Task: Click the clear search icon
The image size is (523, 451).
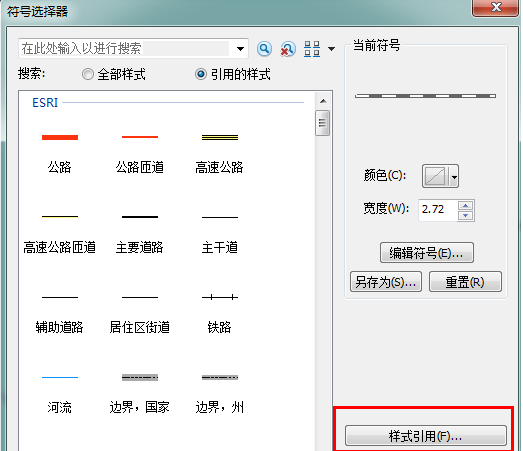Action: click(x=288, y=49)
